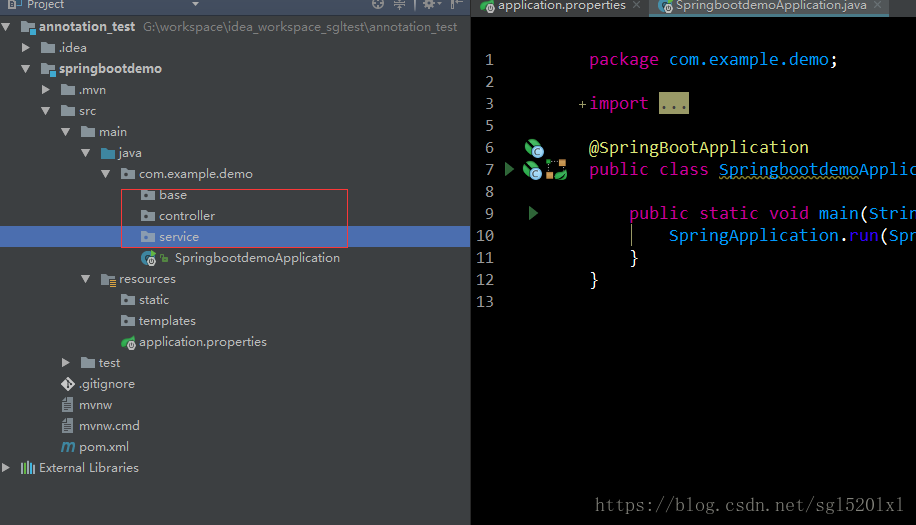Click the Spring leaf icon beside application.properties

pyautogui.click(x=128, y=342)
